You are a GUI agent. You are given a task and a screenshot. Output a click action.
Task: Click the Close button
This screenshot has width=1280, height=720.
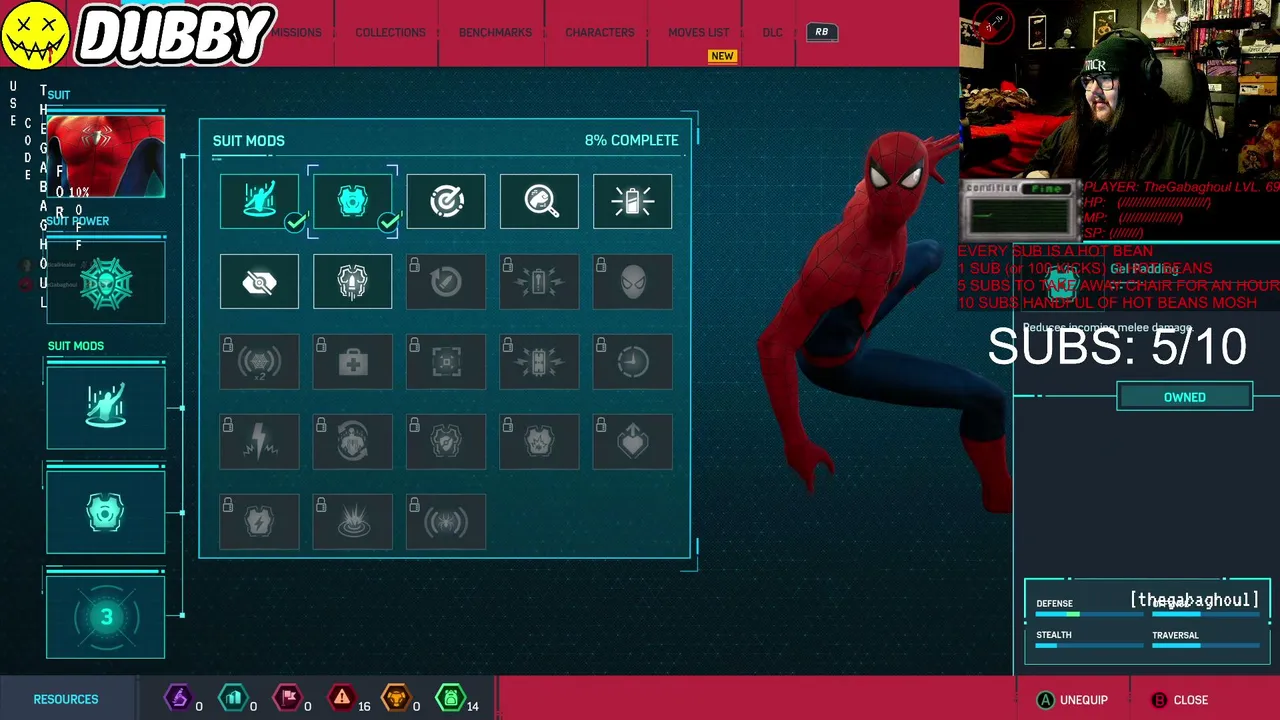1179,700
